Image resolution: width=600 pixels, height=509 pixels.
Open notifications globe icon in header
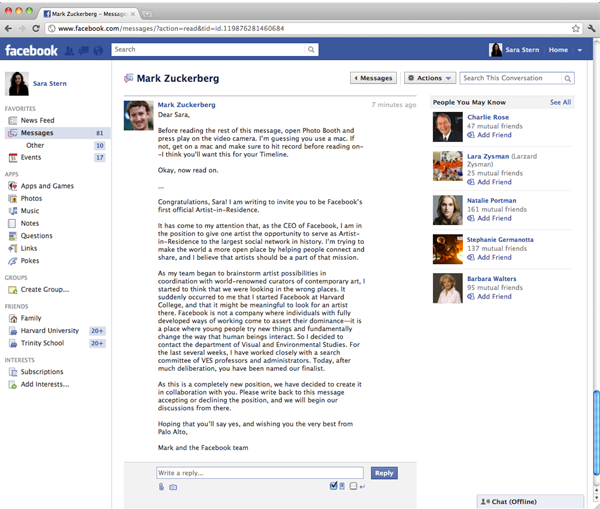pos(98,51)
